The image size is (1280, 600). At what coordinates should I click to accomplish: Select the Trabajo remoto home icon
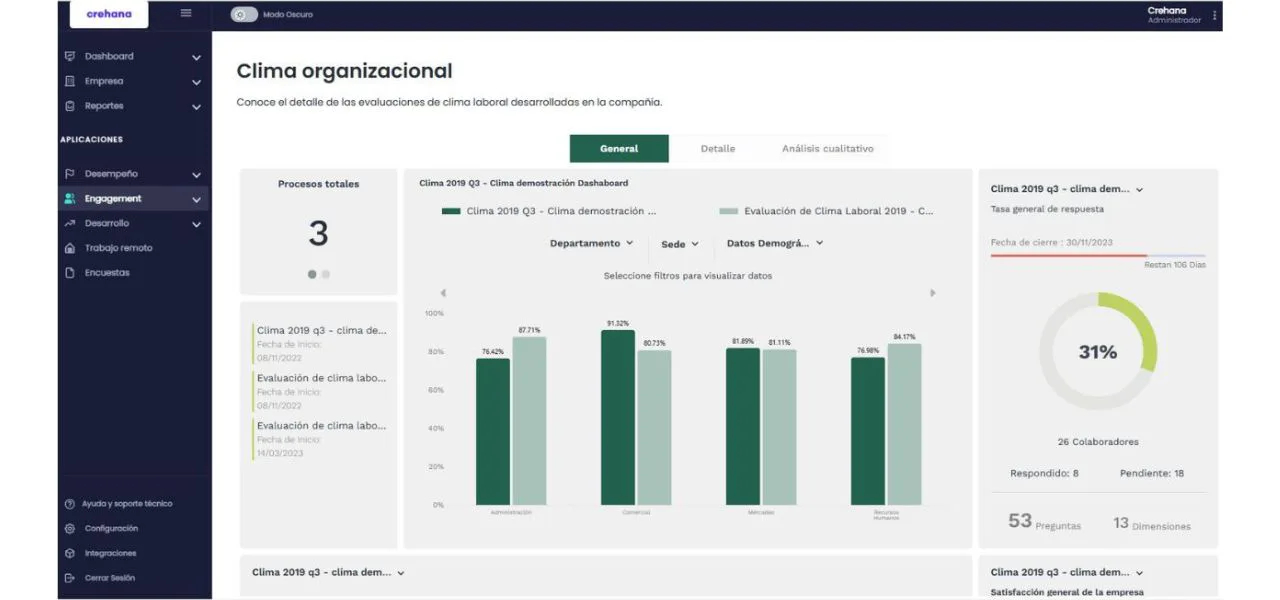click(x=68, y=247)
